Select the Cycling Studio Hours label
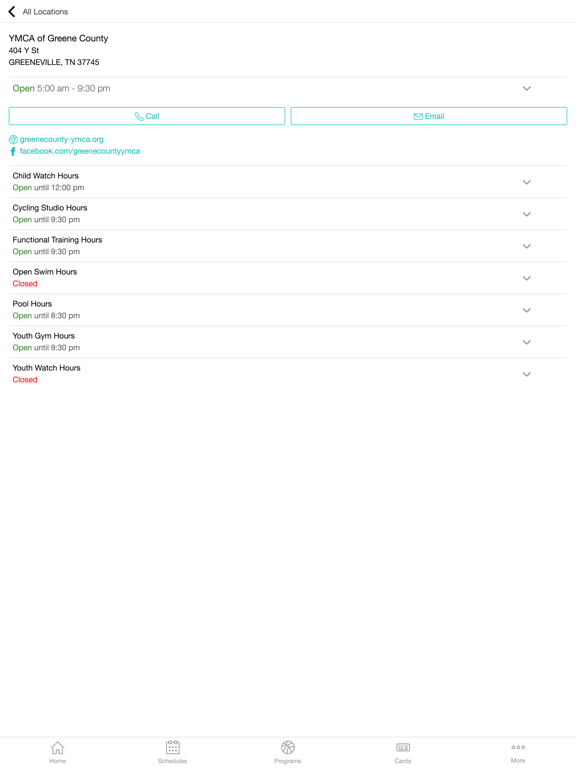The width and height of the screenshot is (576, 768). (50, 208)
